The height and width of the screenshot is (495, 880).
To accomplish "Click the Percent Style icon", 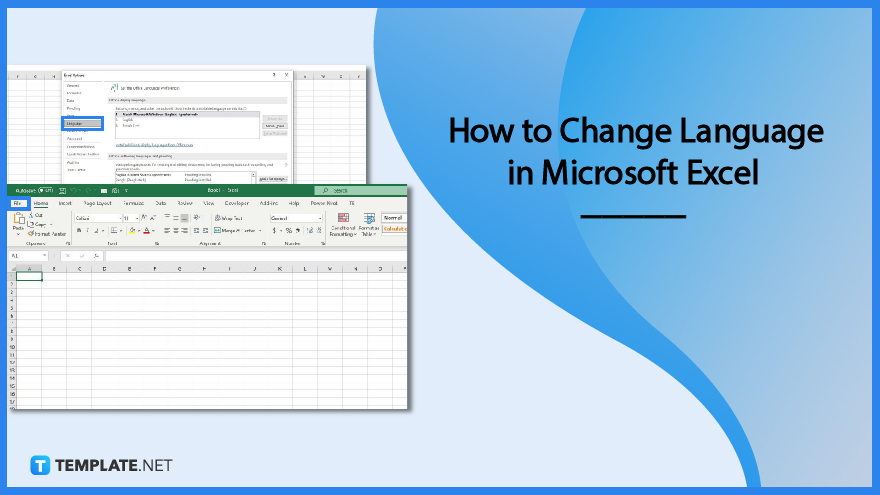I will tap(288, 230).
